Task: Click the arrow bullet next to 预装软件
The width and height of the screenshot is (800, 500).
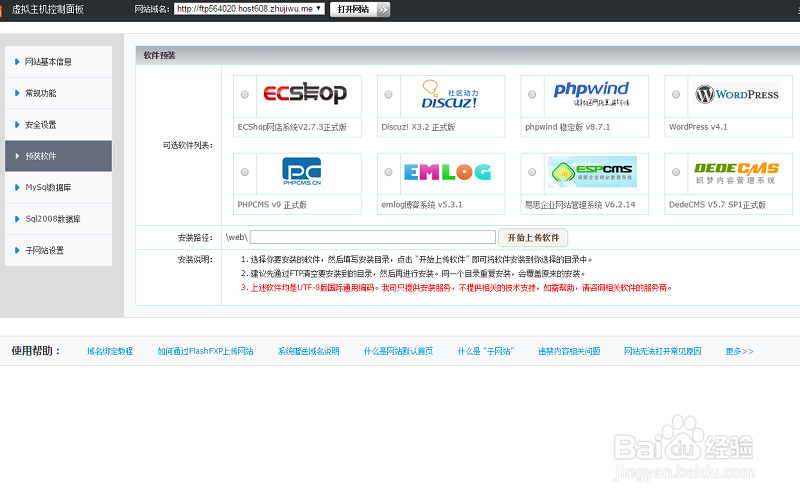Action: click(x=17, y=156)
